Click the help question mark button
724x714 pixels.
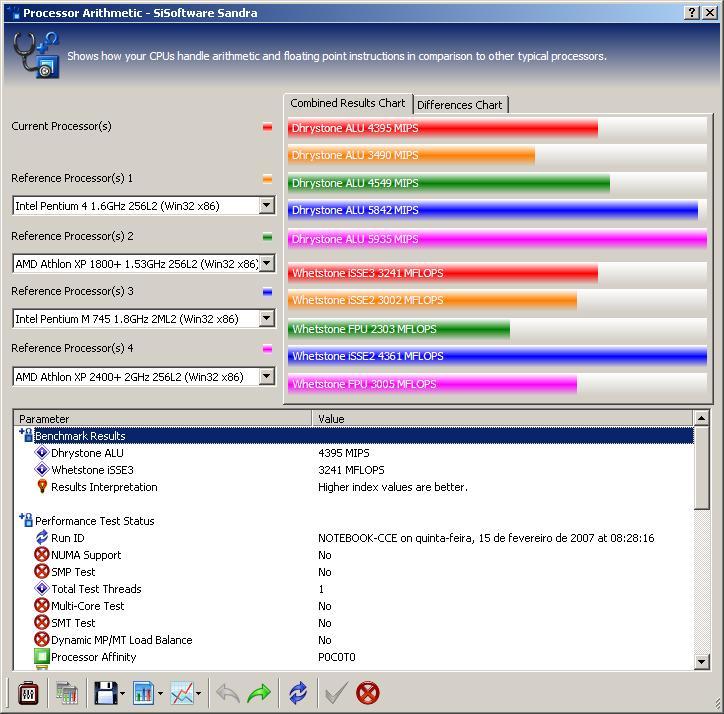tap(691, 12)
